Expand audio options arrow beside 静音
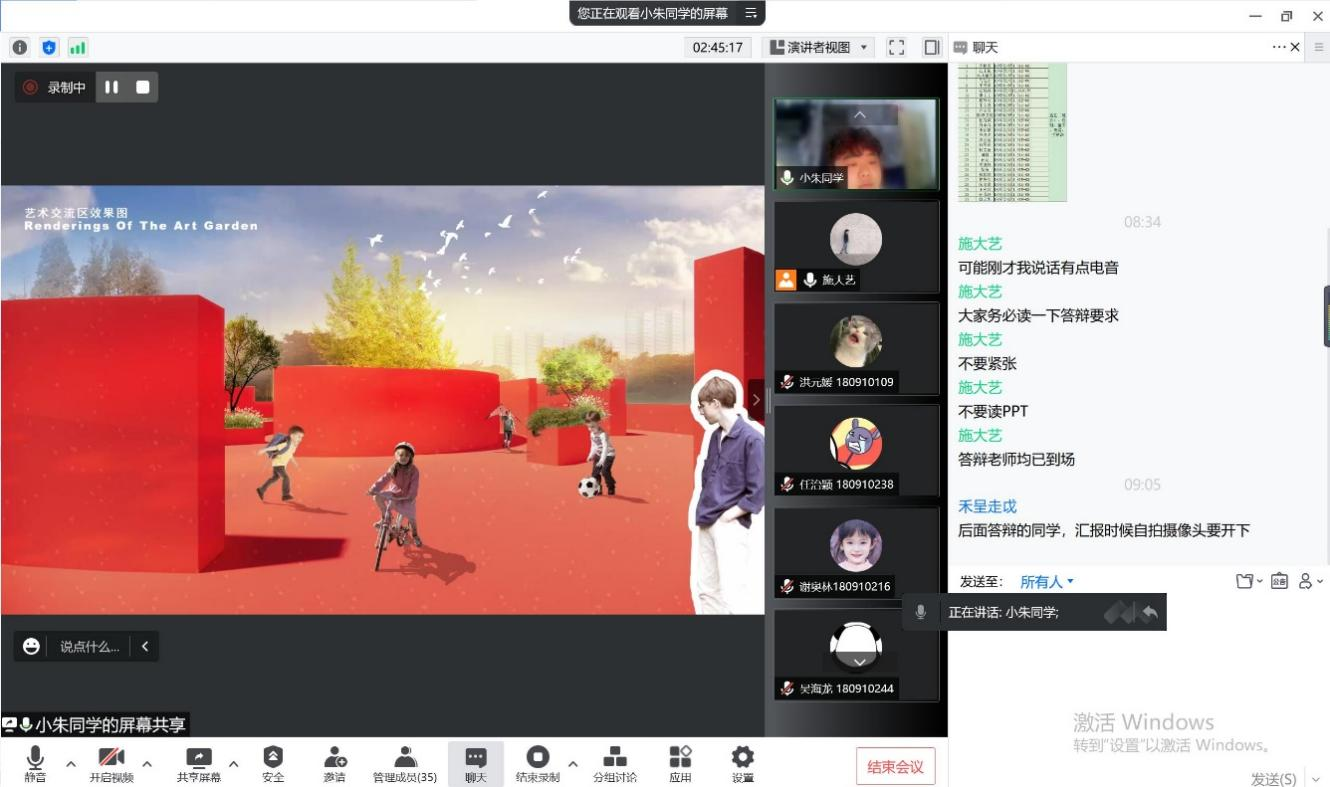This screenshot has height=787, width=1330. (71, 764)
